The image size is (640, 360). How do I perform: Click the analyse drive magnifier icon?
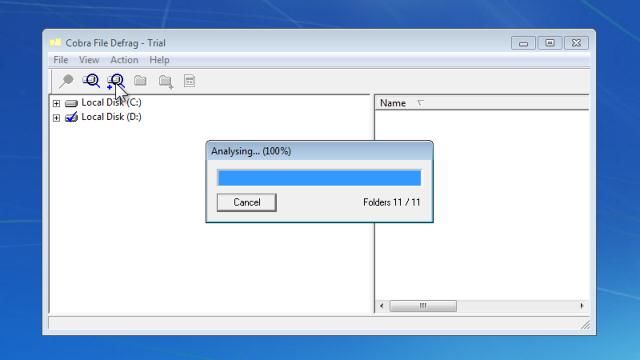pos(91,80)
